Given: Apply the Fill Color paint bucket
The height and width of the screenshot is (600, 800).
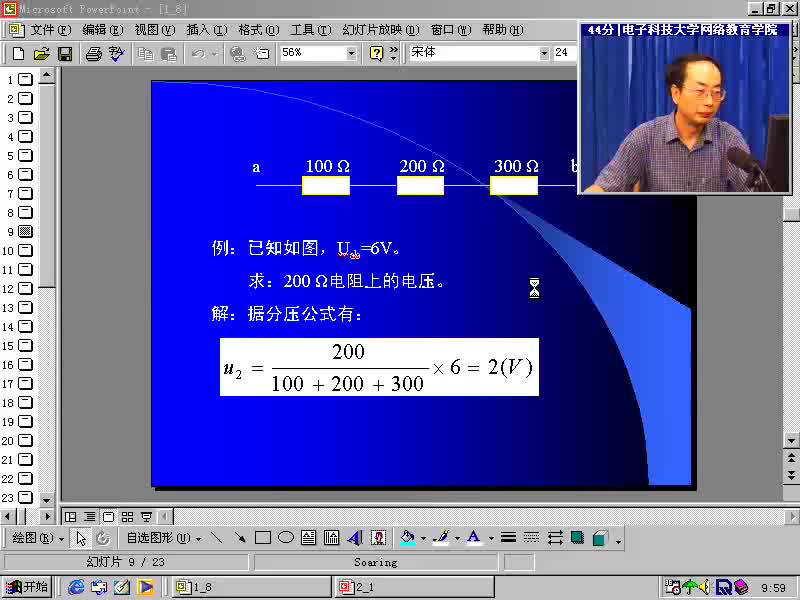Looking at the screenshot, I should (x=407, y=538).
